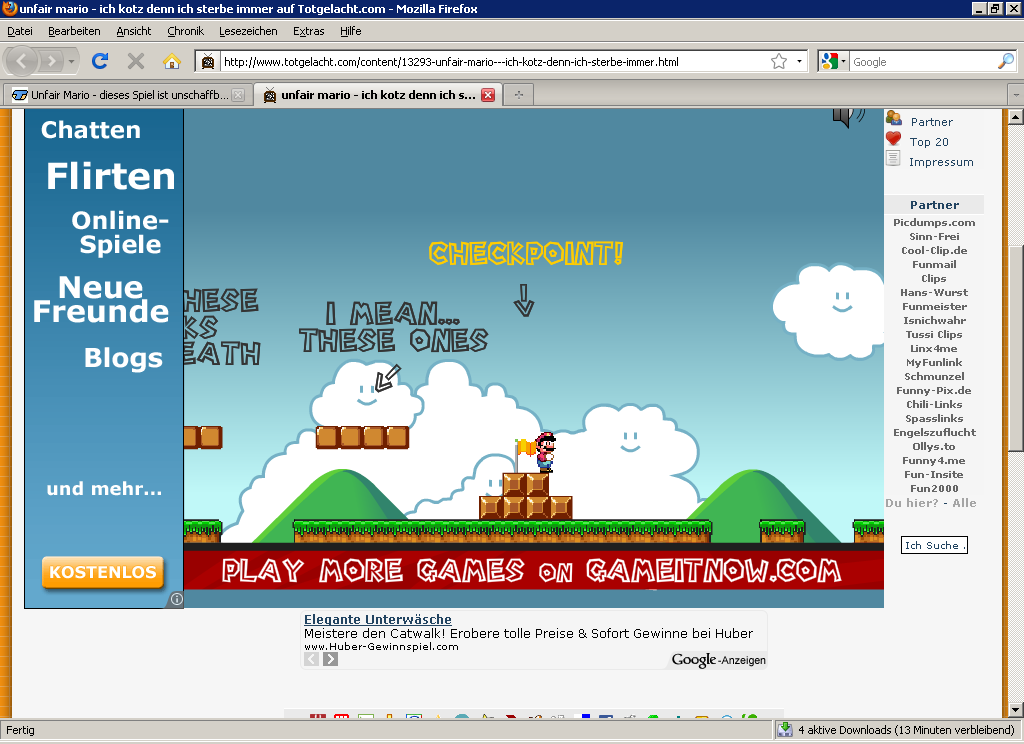
Task: Open the 'Elegante Unterwäsche' ad link
Action: (377, 619)
